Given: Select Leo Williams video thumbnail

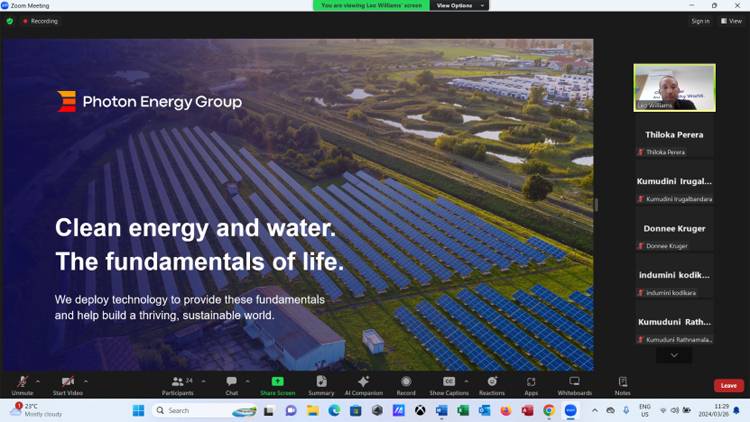Looking at the screenshot, I should [674, 88].
